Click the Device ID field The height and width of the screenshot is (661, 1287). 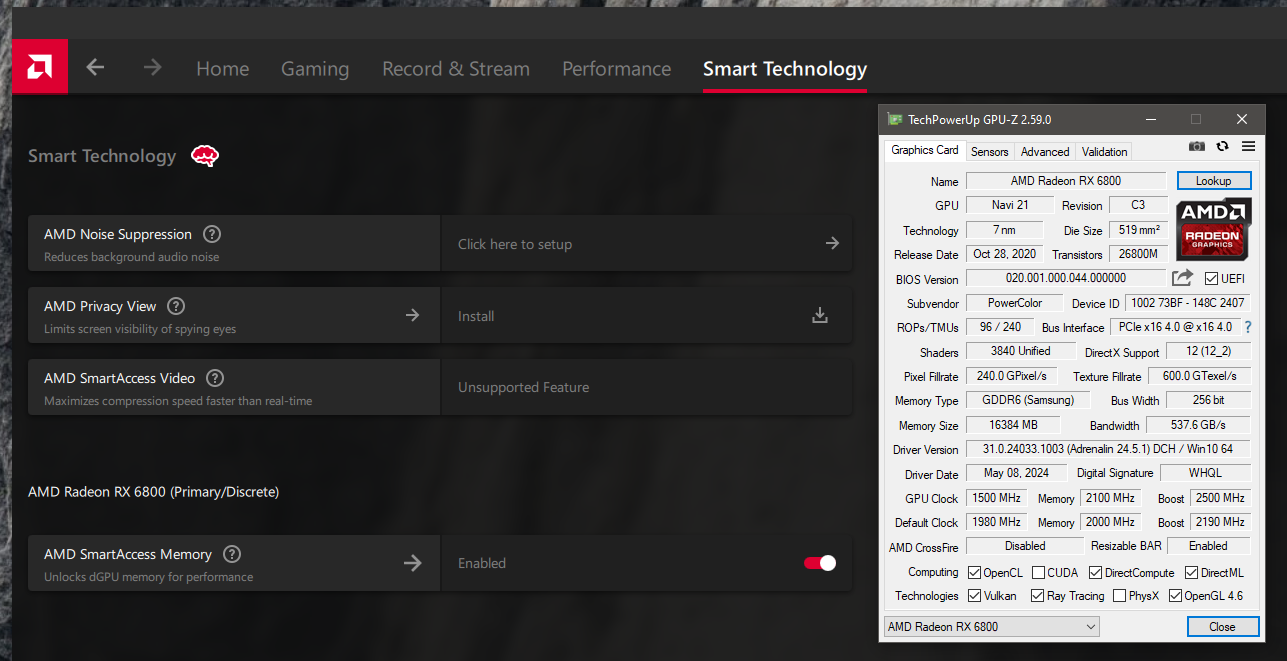[1188, 303]
